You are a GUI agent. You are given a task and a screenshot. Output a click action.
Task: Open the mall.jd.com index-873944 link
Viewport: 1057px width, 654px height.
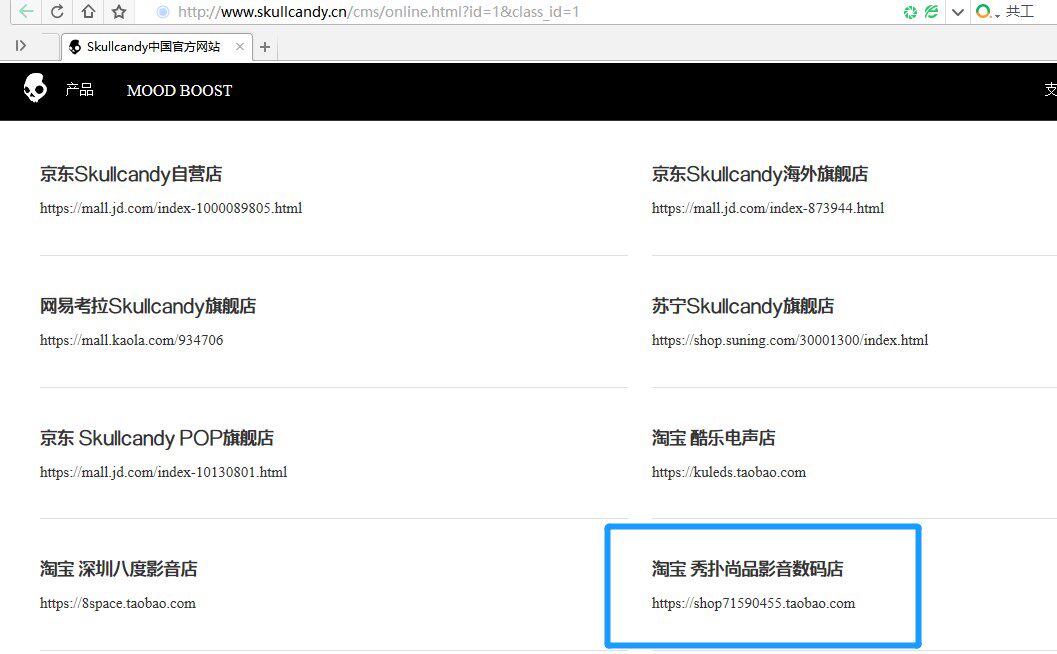(x=768, y=208)
